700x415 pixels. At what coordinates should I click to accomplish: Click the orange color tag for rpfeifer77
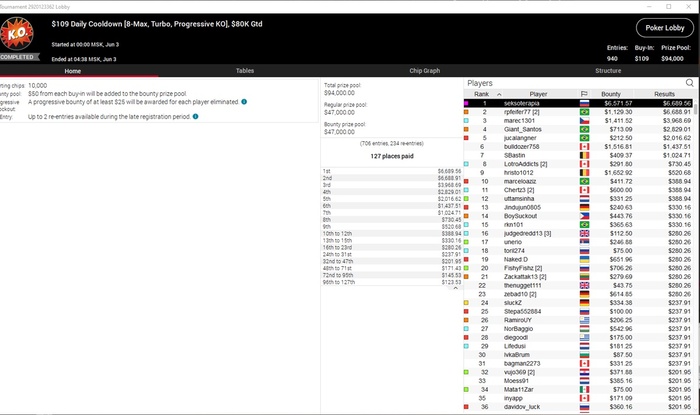tap(466, 112)
